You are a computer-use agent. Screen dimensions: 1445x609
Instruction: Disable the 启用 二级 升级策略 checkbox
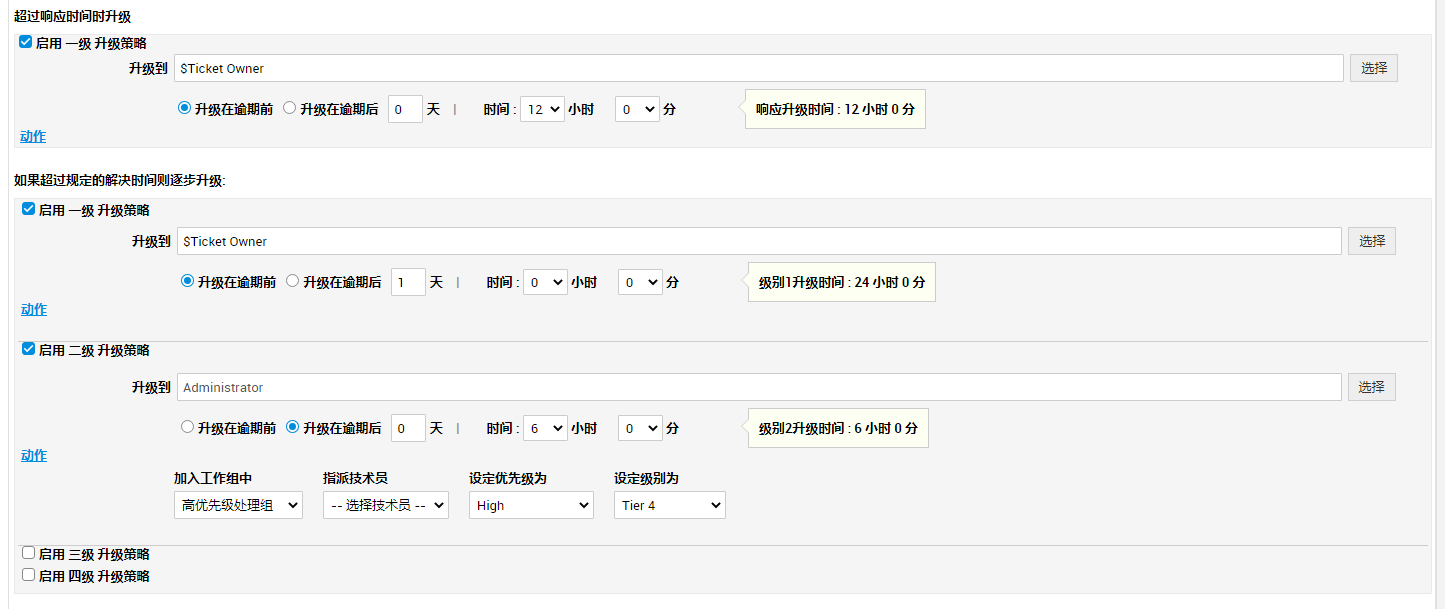[29, 349]
